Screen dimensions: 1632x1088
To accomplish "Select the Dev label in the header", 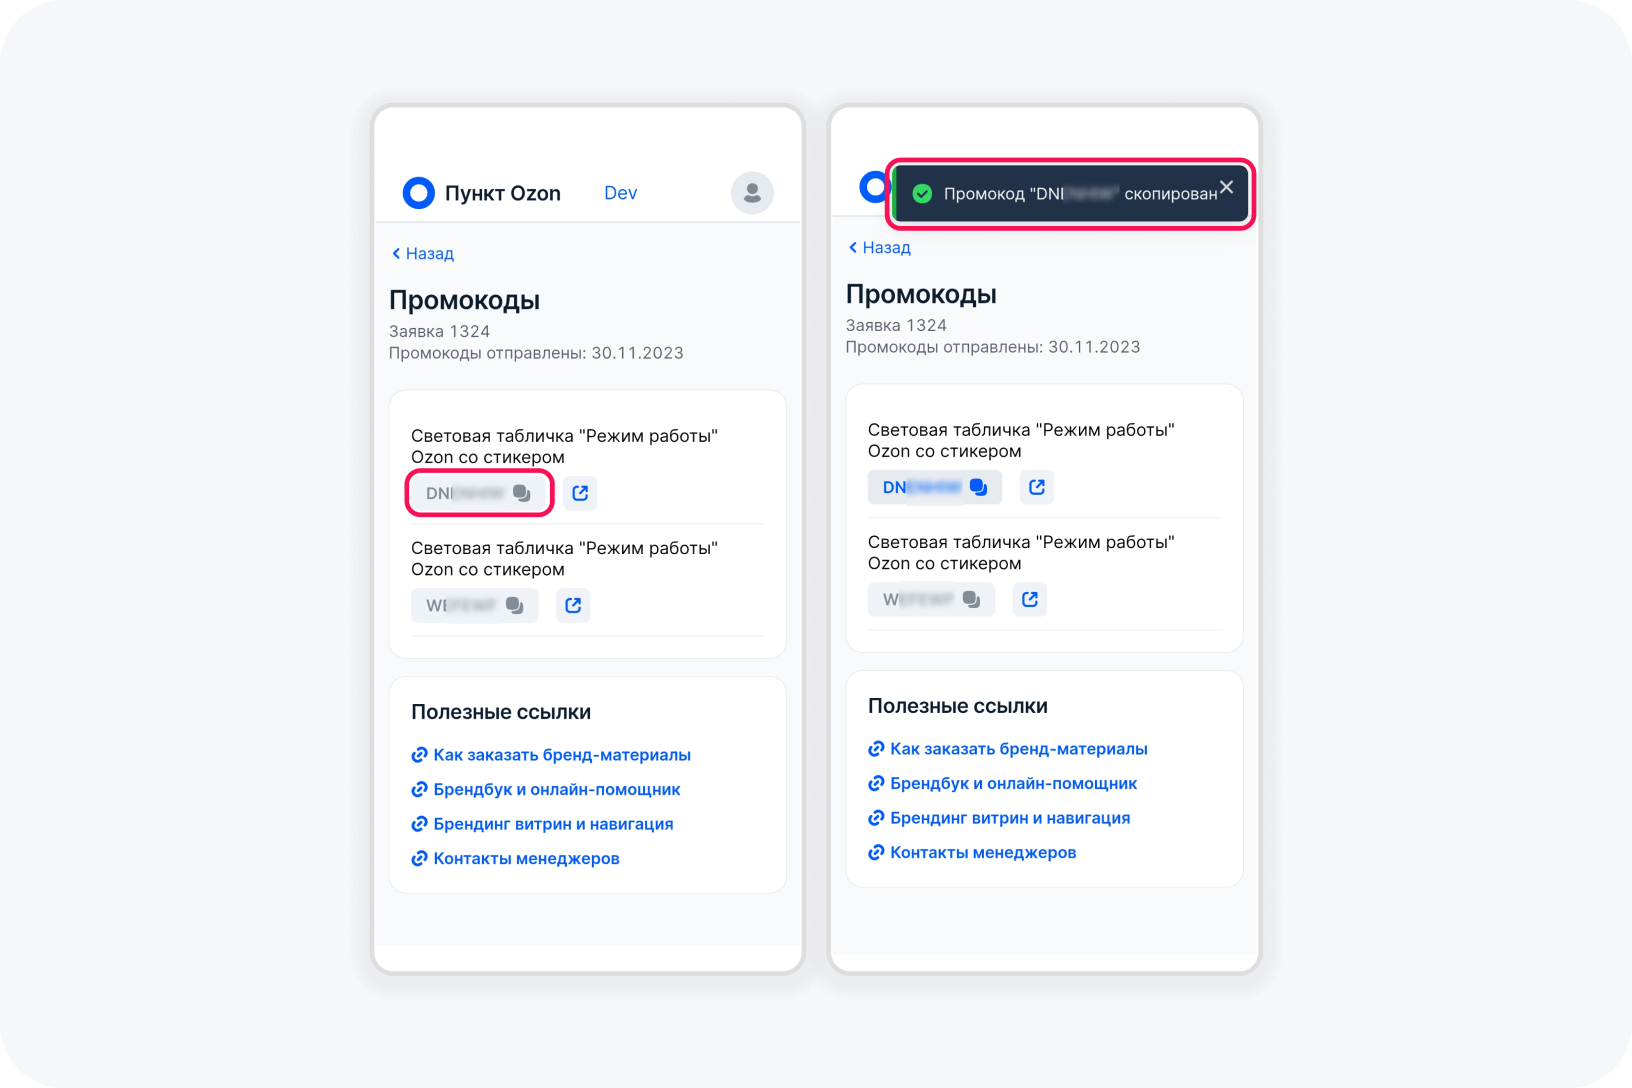I will (x=620, y=193).
